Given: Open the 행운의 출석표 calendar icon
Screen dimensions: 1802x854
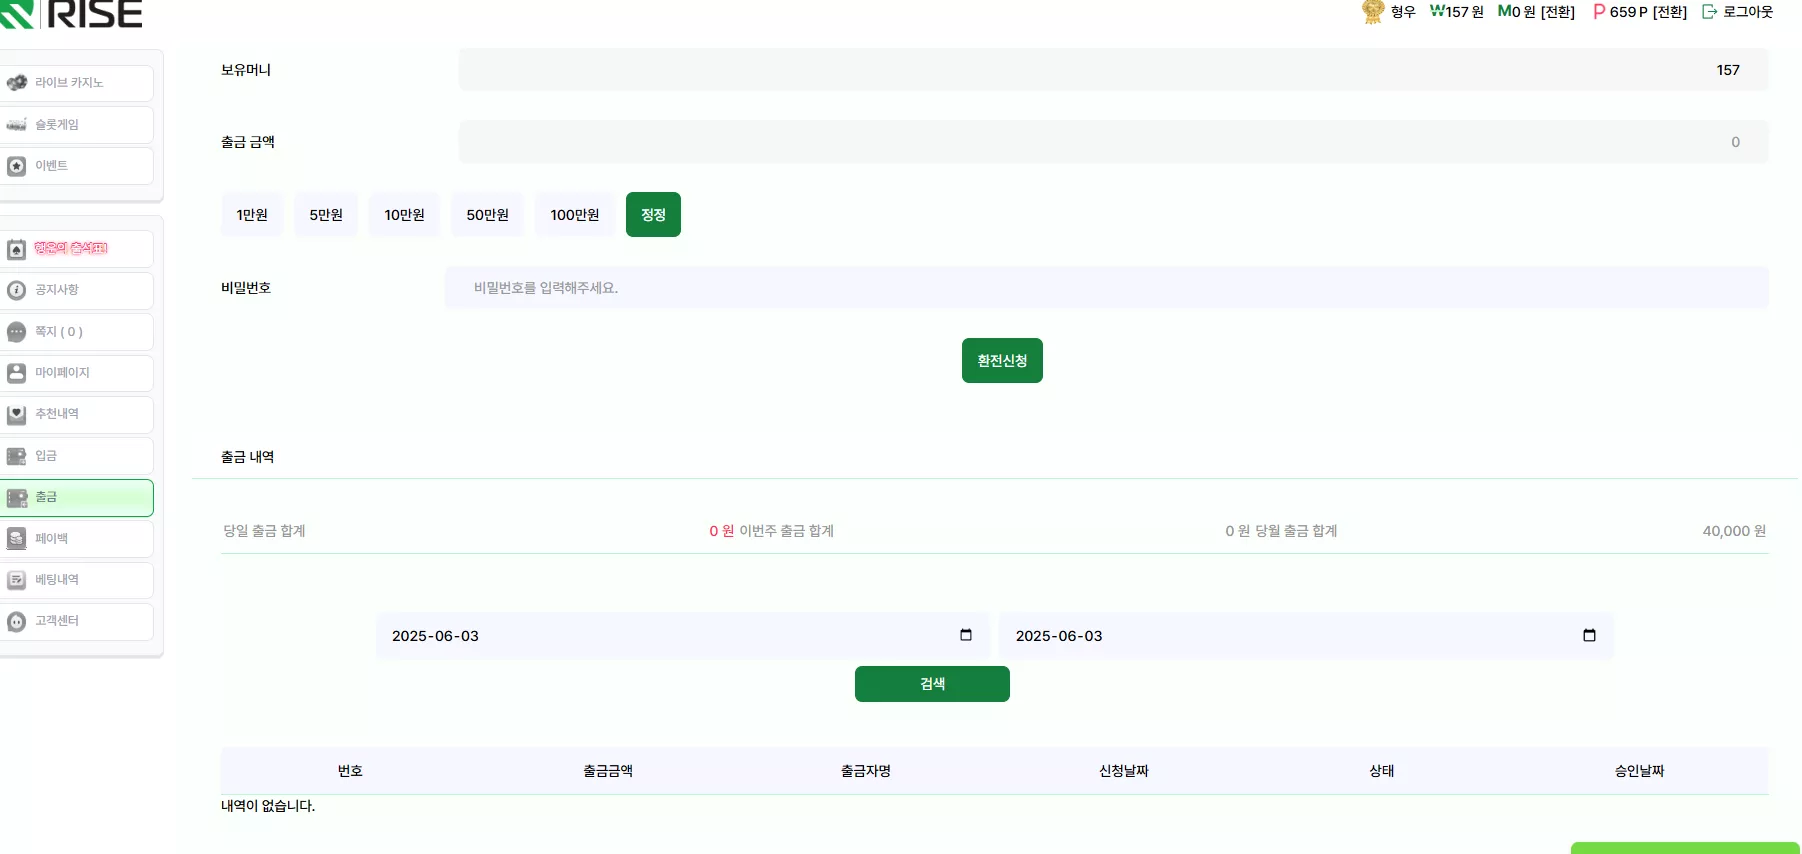Looking at the screenshot, I should click(x=16, y=249).
